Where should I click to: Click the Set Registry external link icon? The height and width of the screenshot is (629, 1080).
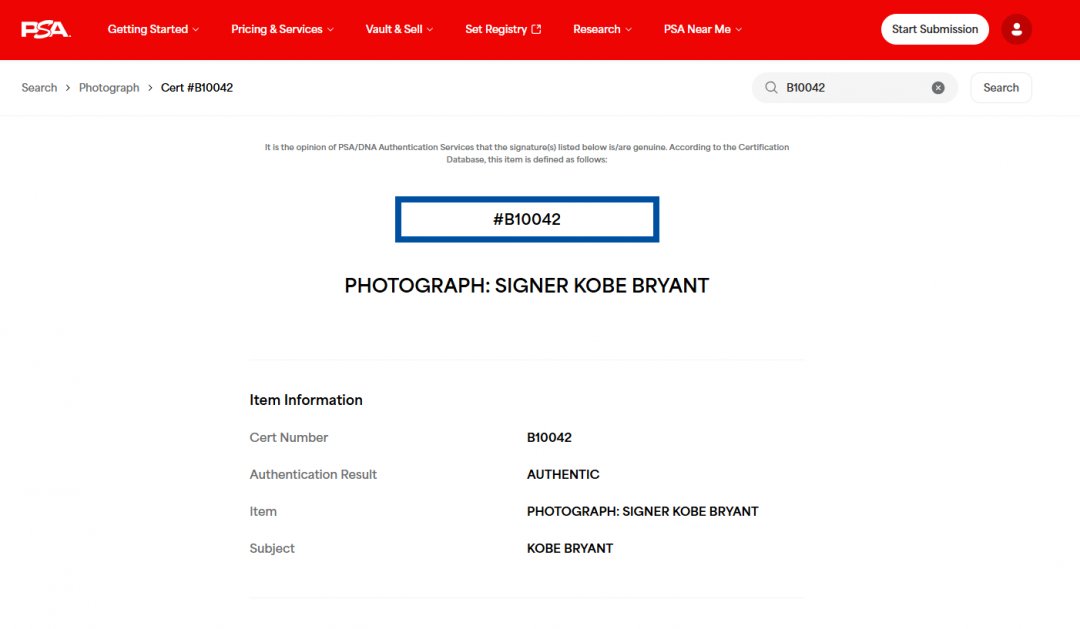point(537,29)
